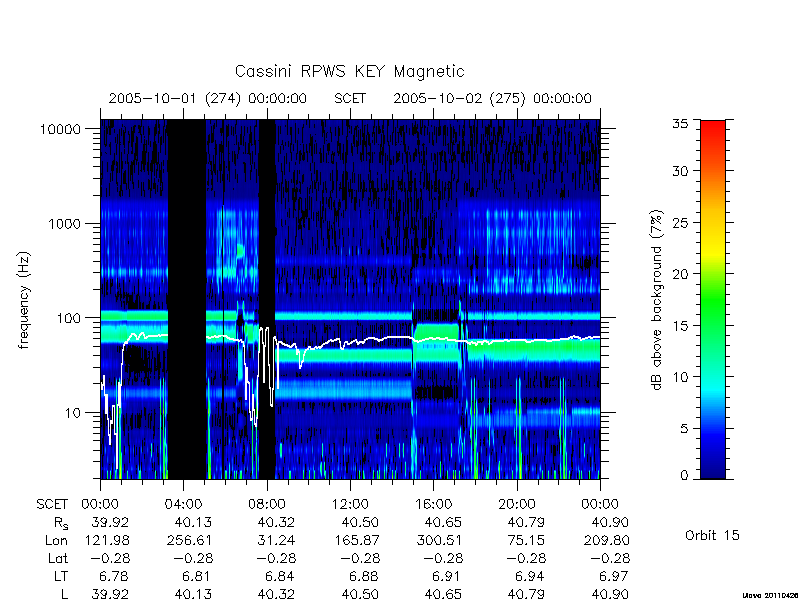Click the "SCET" row label below the plot

tap(52, 505)
